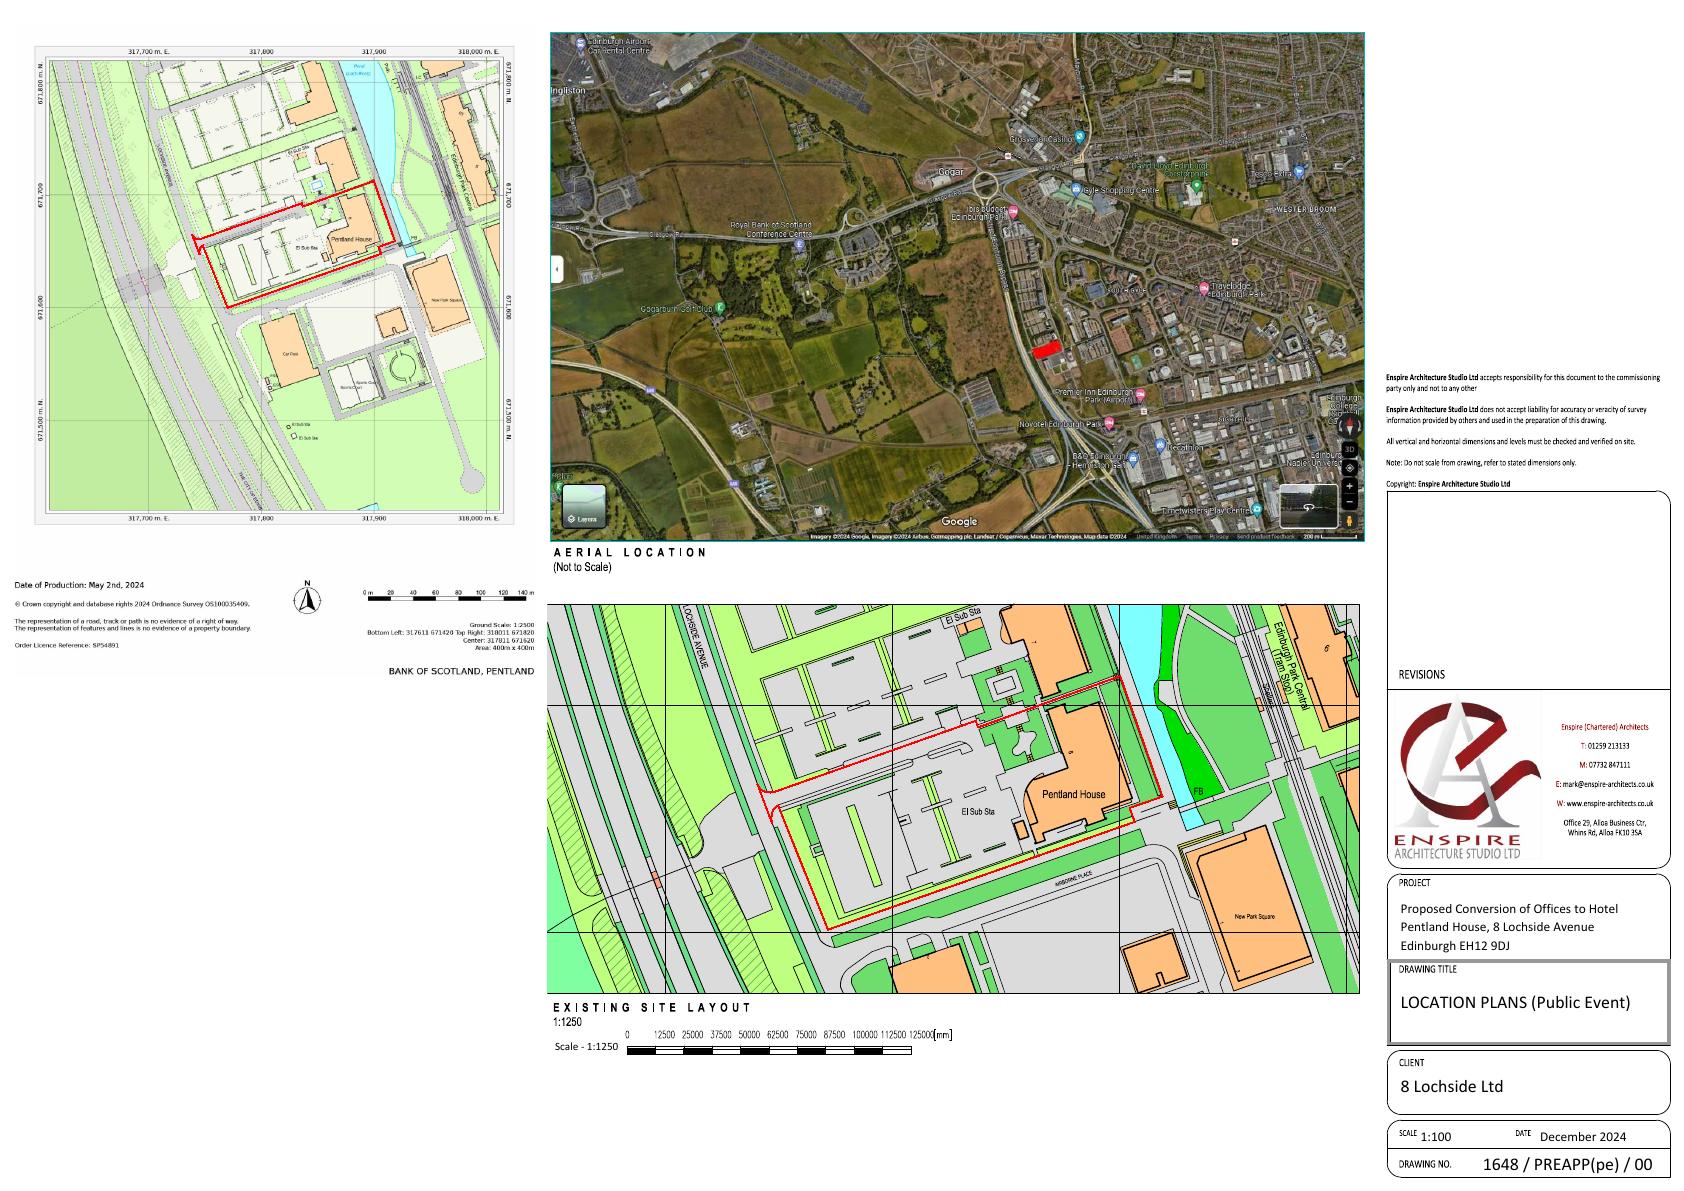Image resolution: width=1684 pixels, height=1191 pixels.
Task: Click the 'Scale - 1:1250' label by scale bar
Action: coord(586,1047)
